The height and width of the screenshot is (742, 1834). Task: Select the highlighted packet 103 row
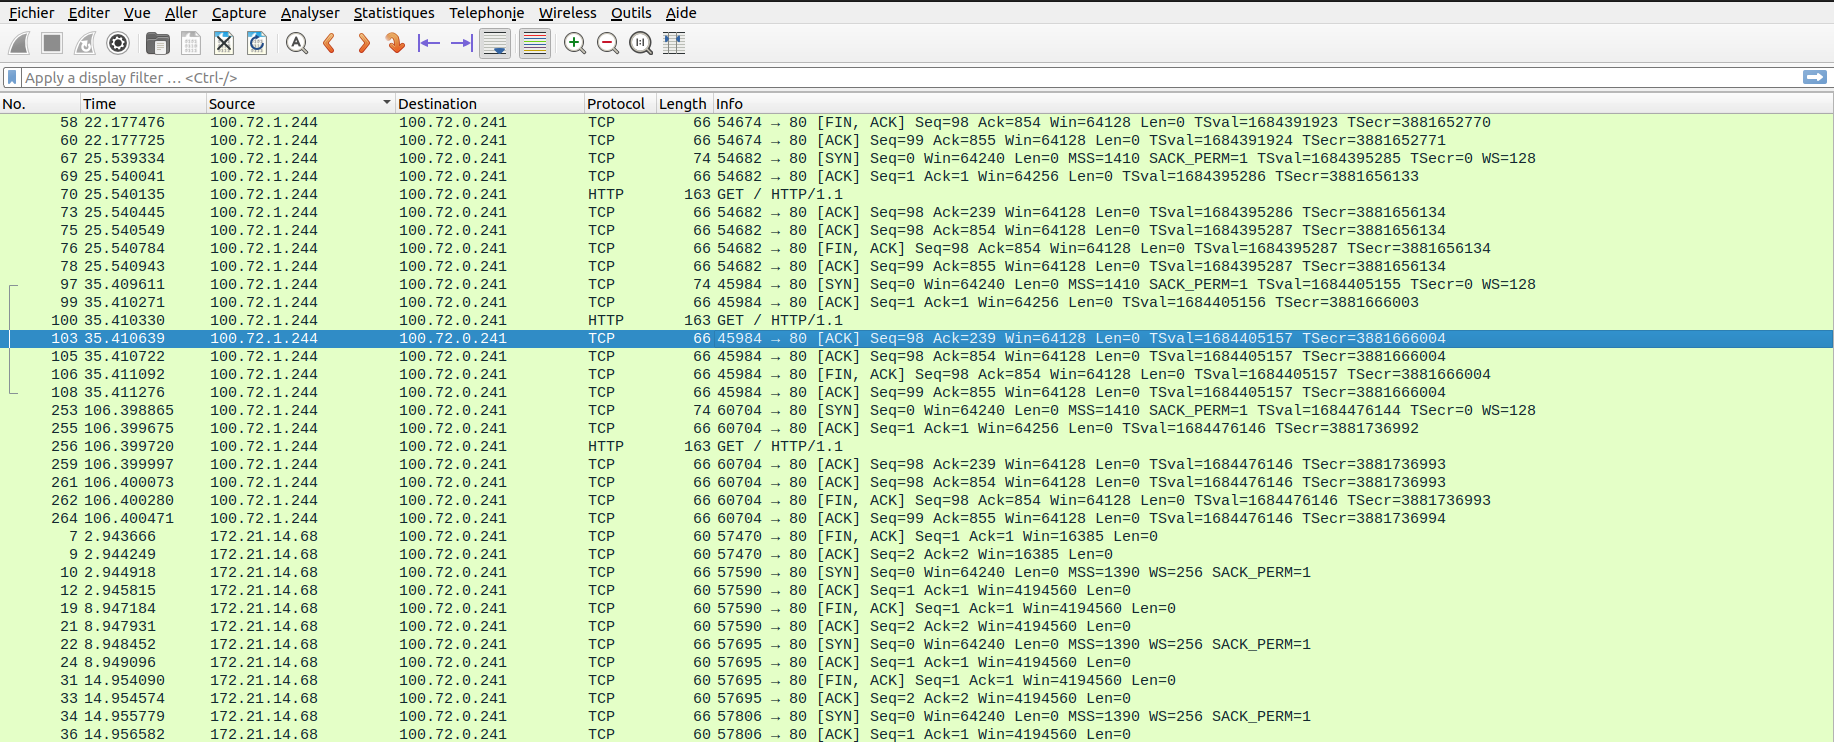coord(917,339)
